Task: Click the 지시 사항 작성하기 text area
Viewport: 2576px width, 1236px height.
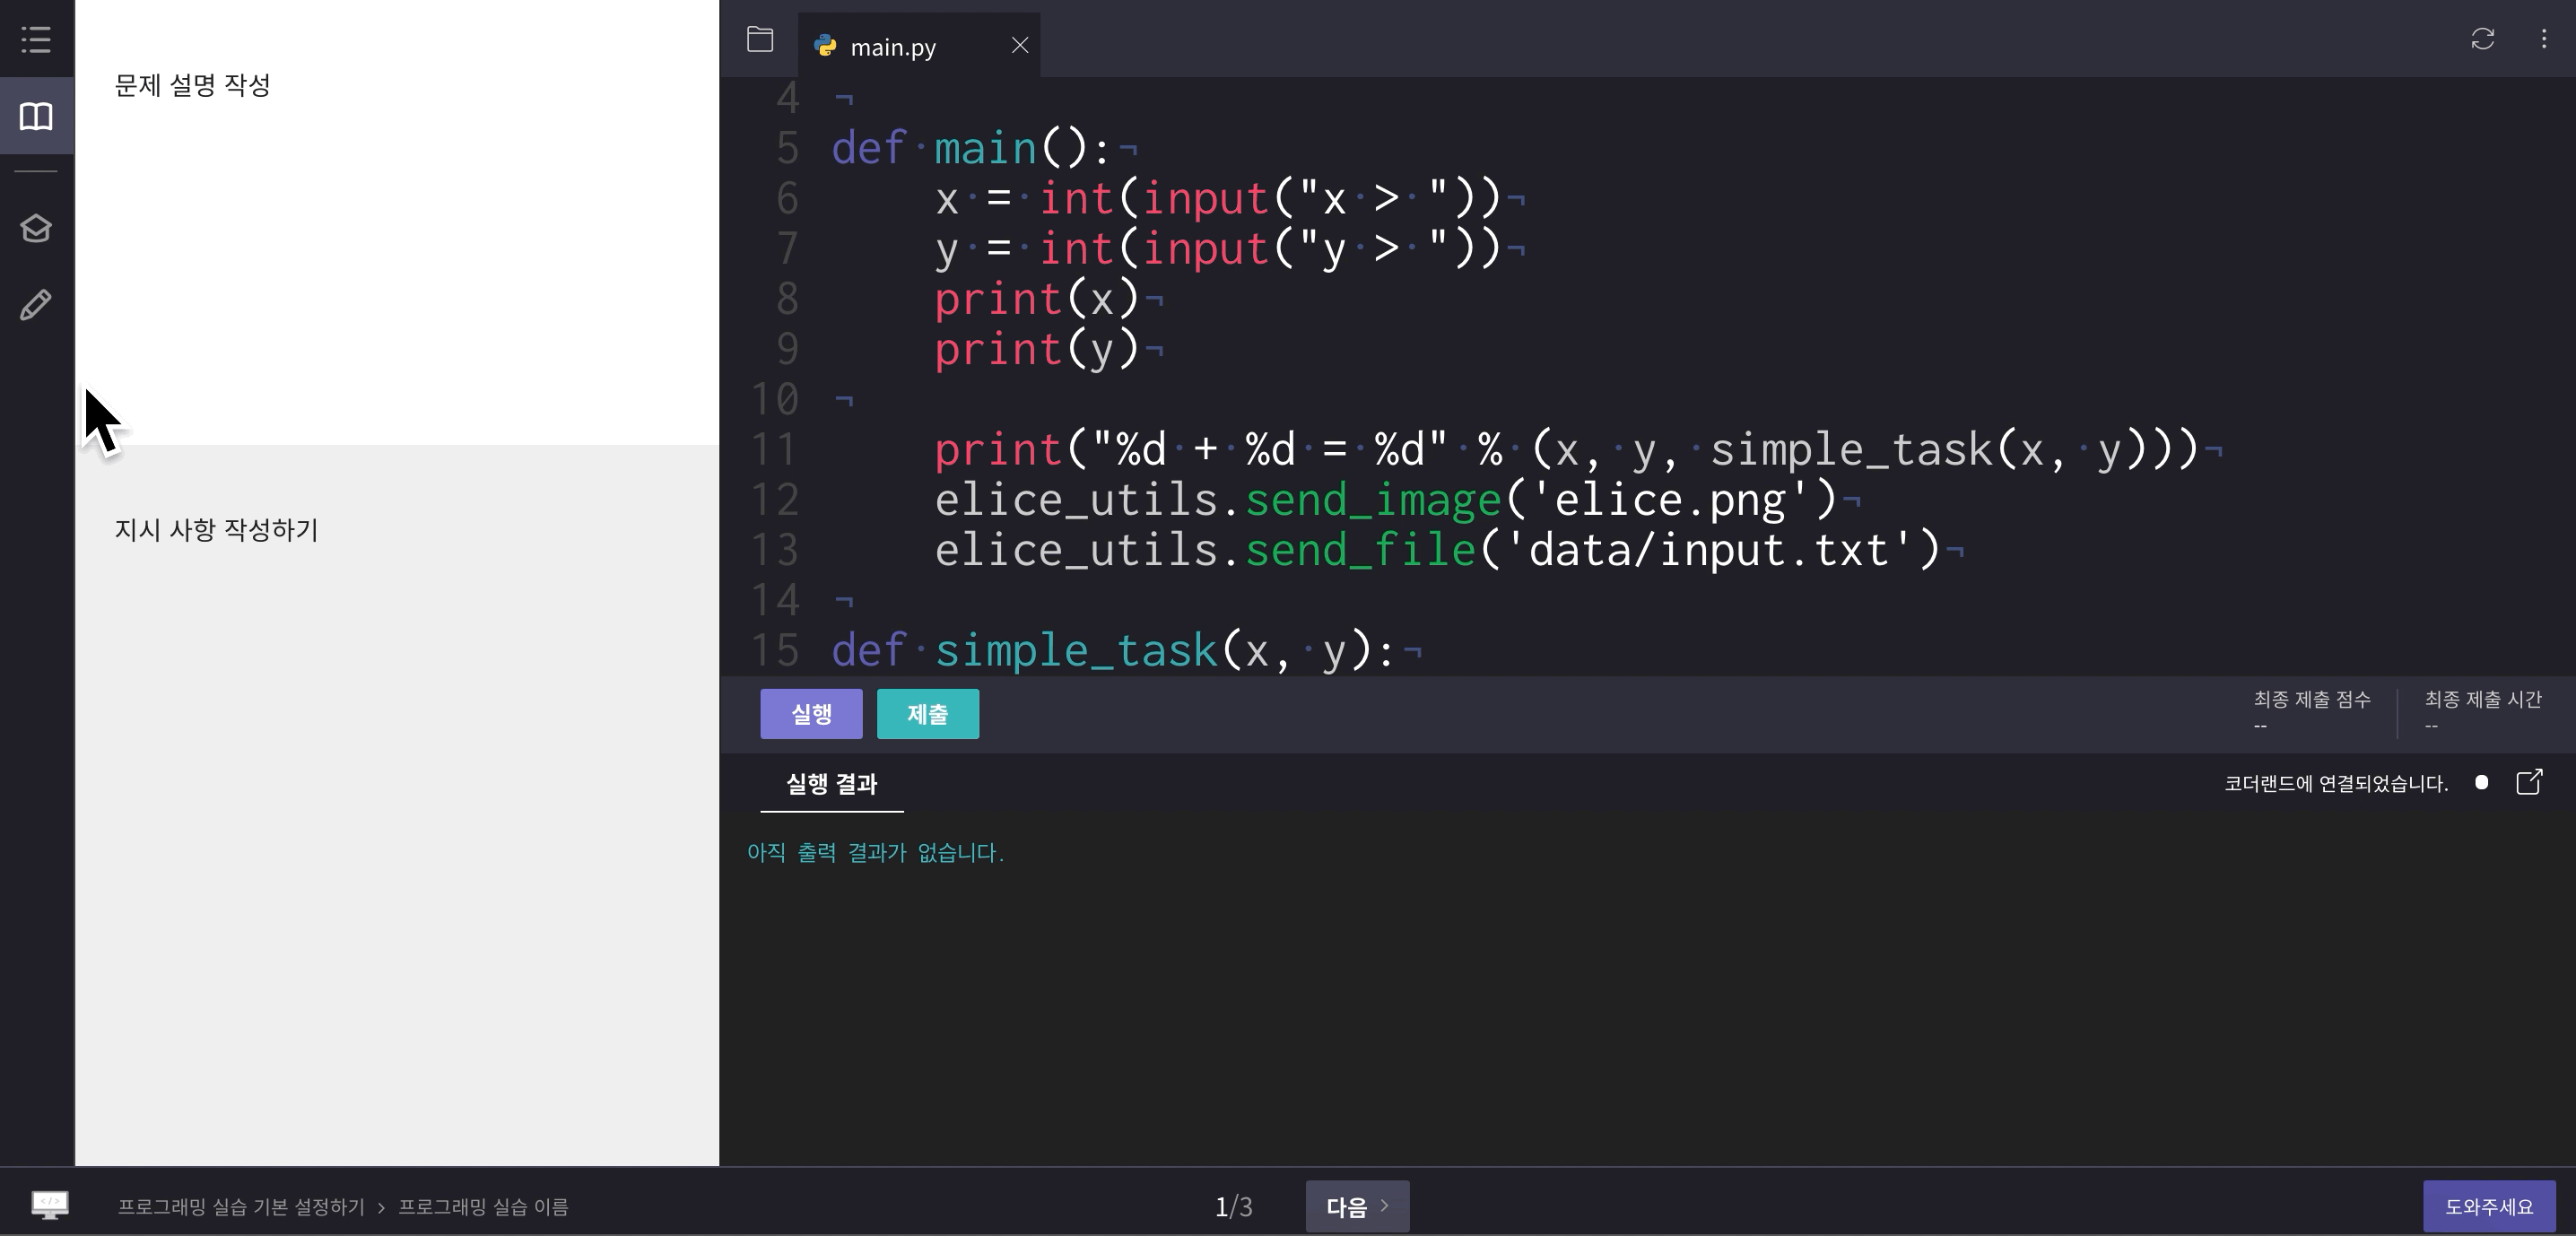Action: (216, 530)
